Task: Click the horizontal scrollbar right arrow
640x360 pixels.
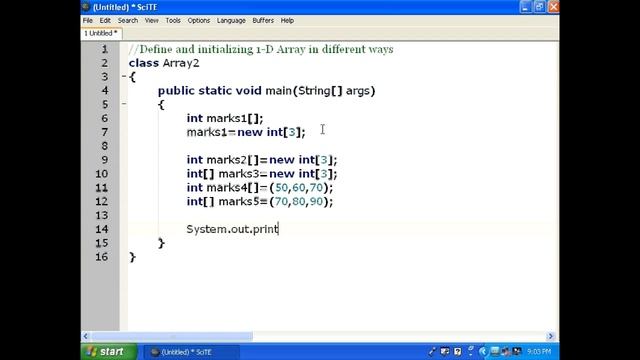Action: (550, 336)
